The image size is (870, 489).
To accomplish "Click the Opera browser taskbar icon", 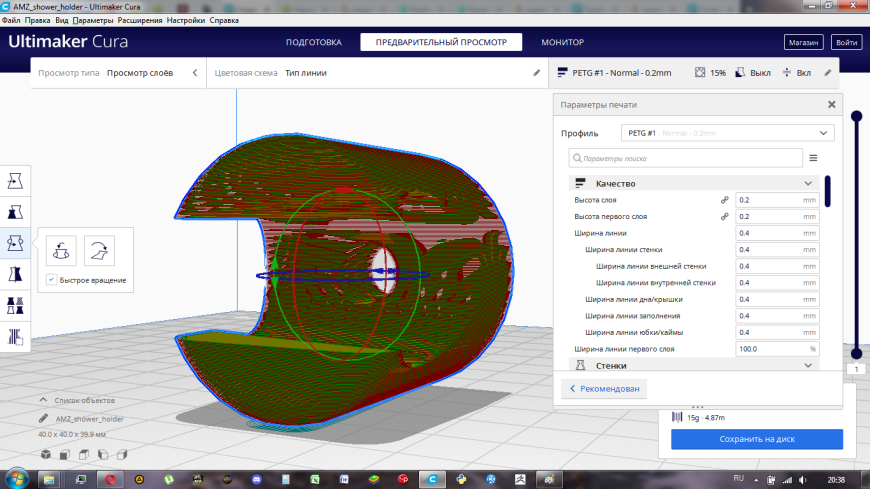I will tap(110, 479).
